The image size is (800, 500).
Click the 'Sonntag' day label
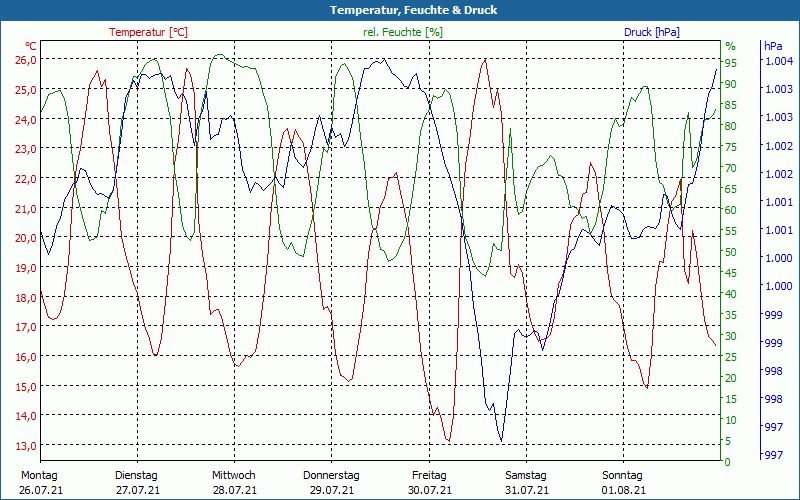tap(624, 475)
